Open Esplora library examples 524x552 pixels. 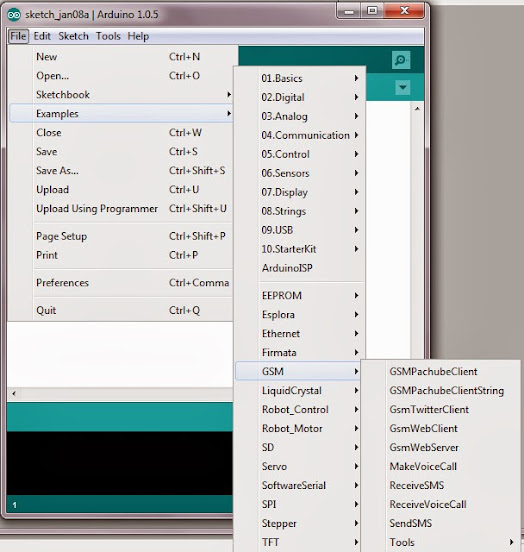click(x=299, y=315)
